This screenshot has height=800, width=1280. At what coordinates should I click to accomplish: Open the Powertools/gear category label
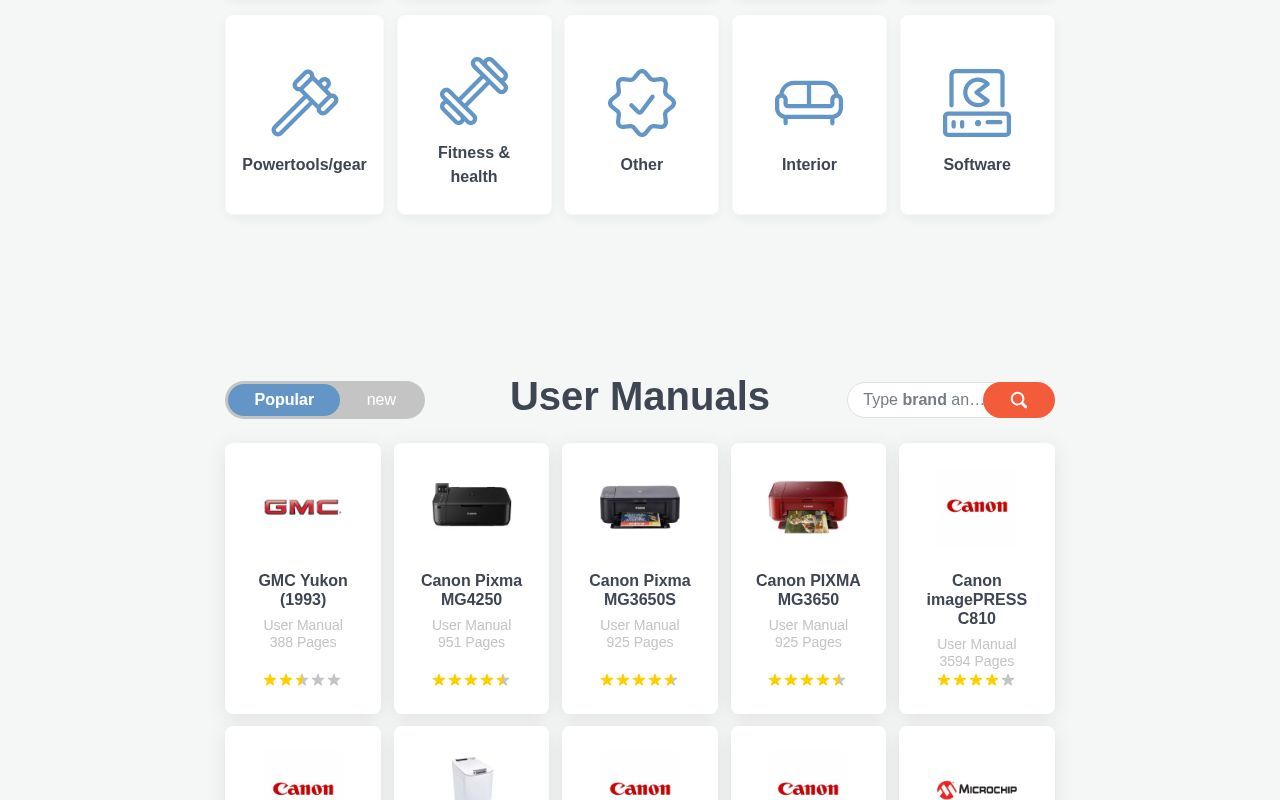(304, 165)
